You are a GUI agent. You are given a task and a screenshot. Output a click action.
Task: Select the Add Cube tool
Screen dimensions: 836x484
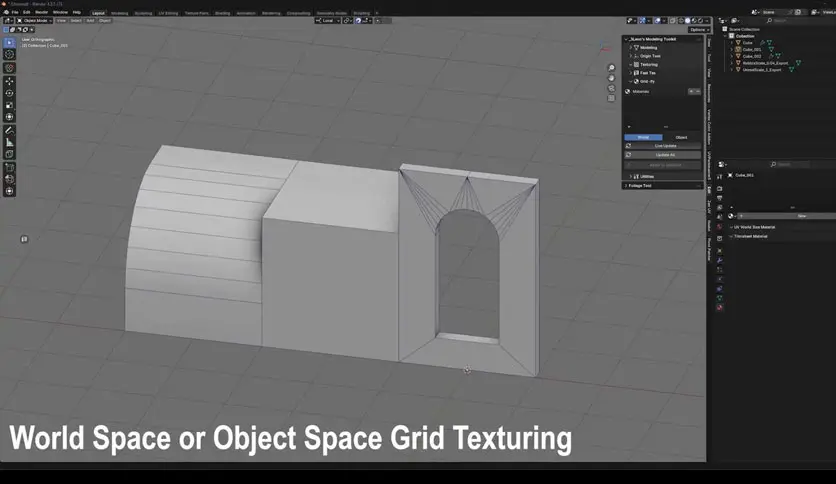(10, 155)
